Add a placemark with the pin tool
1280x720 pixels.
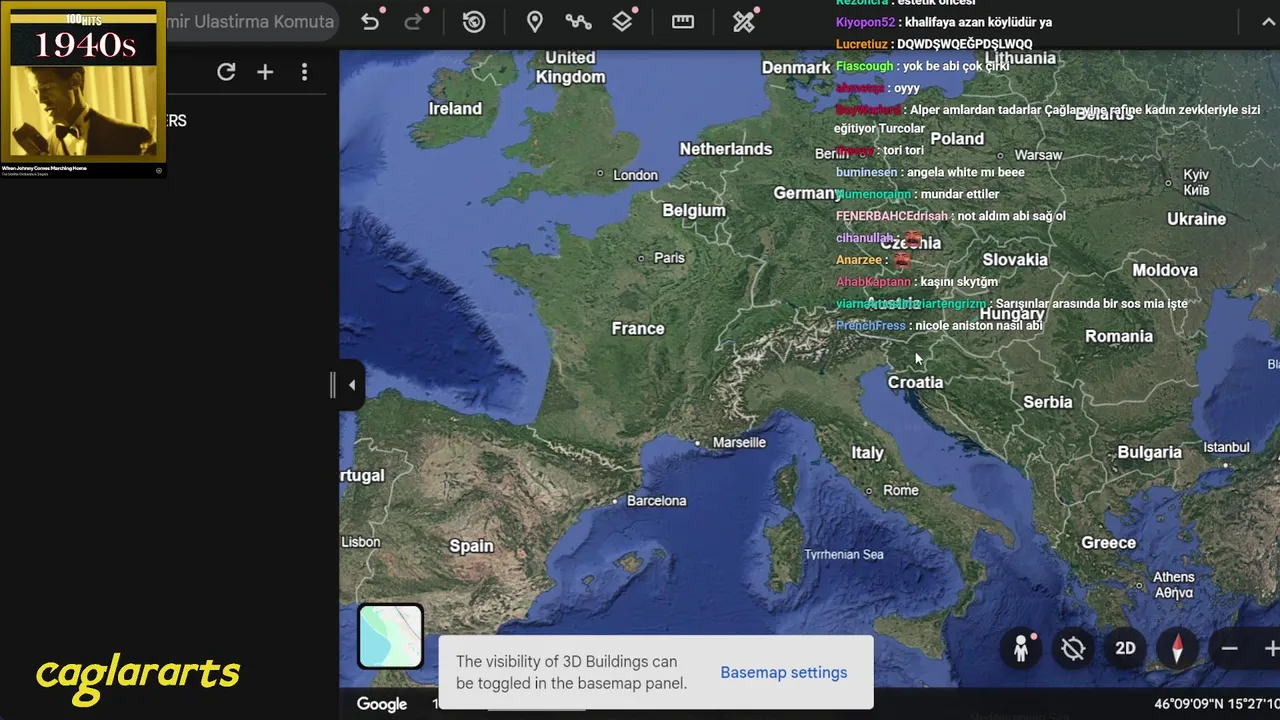[535, 22]
